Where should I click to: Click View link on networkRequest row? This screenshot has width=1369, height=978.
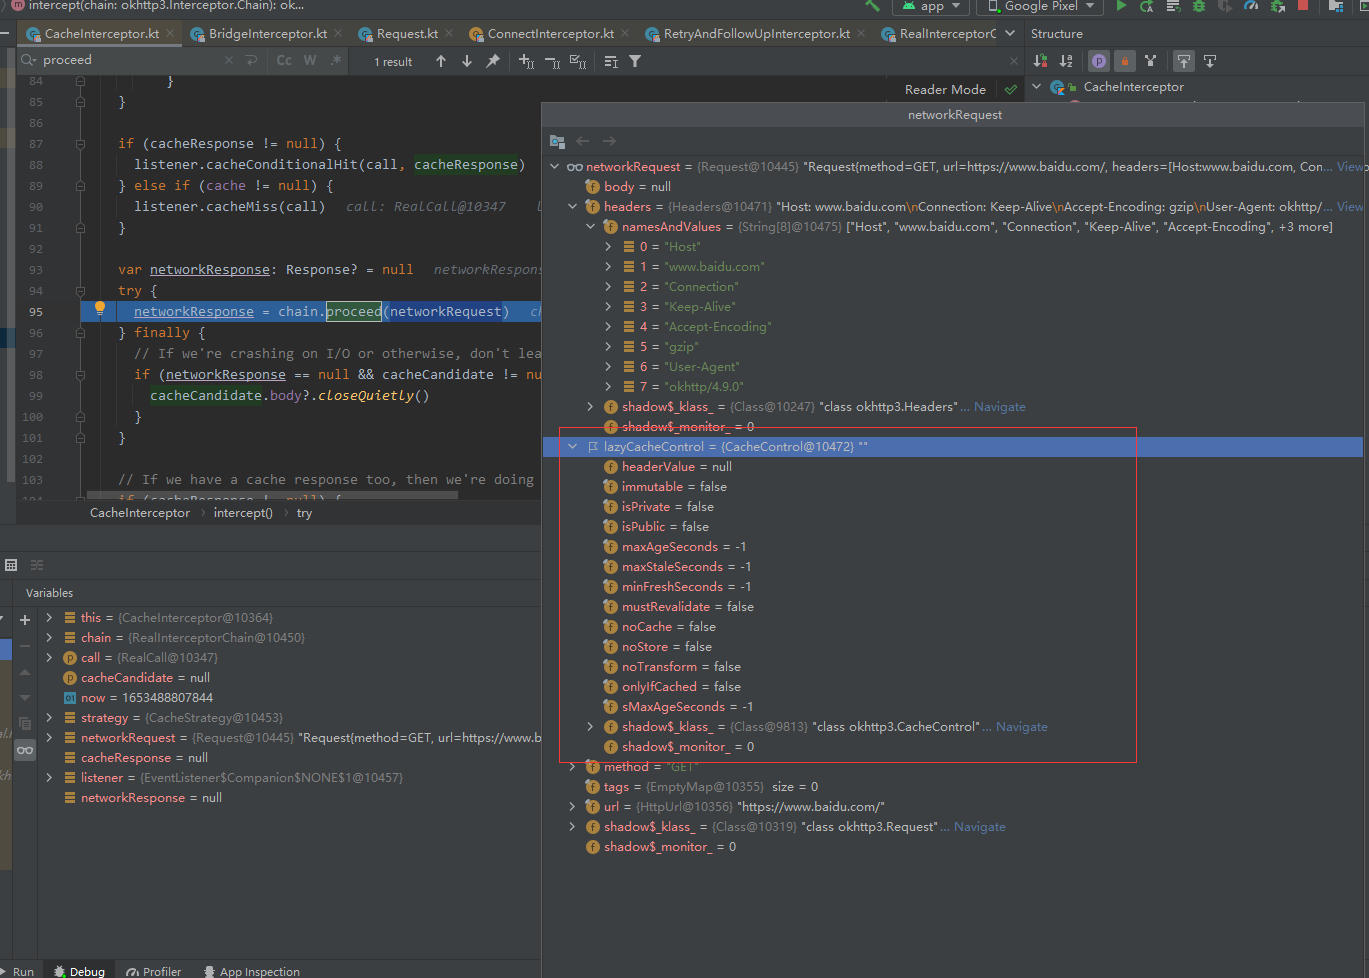point(1350,167)
